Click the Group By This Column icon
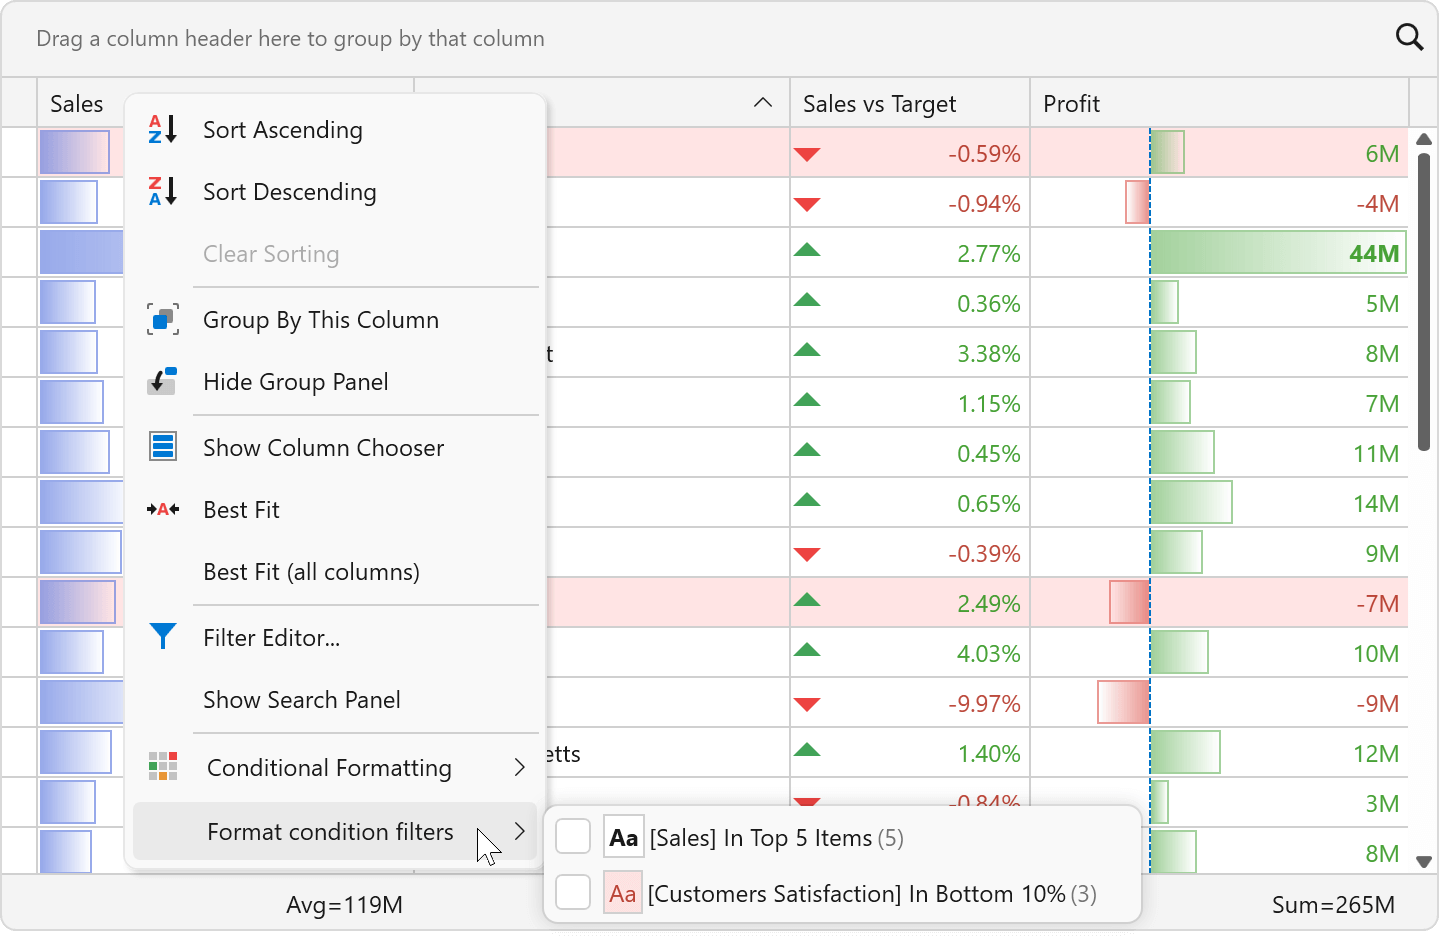Viewport: 1440px width, 942px height. click(x=162, y=320)
